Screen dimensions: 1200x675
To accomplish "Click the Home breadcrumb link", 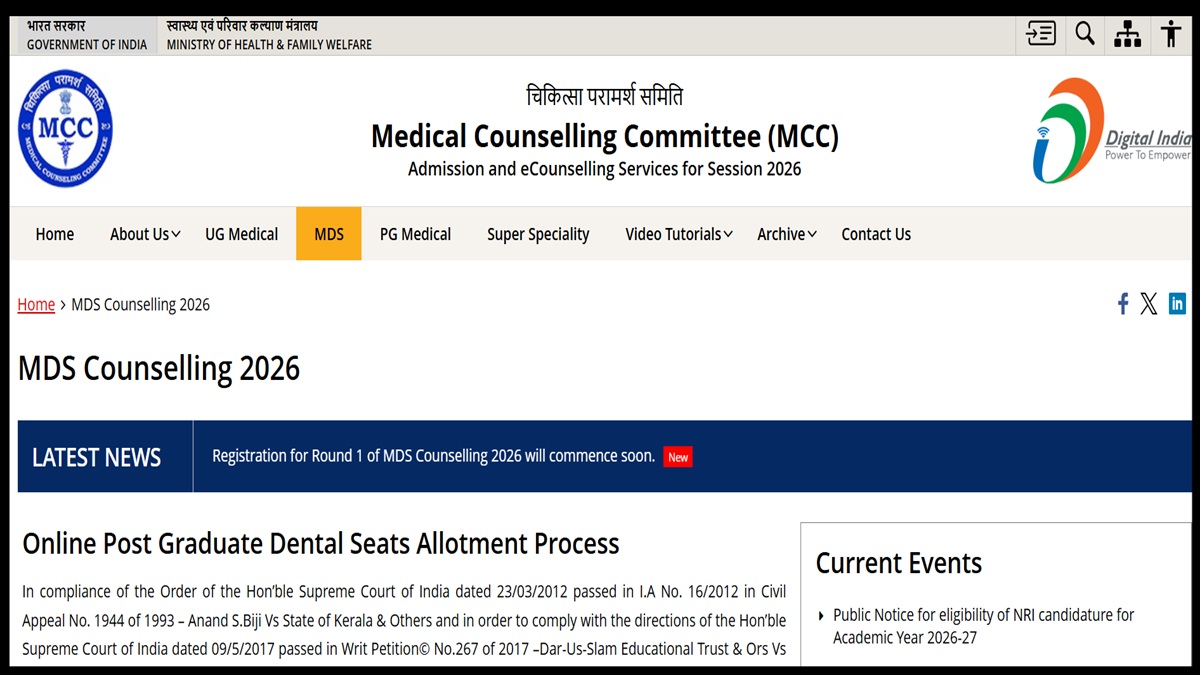I will tap(36, 305).
